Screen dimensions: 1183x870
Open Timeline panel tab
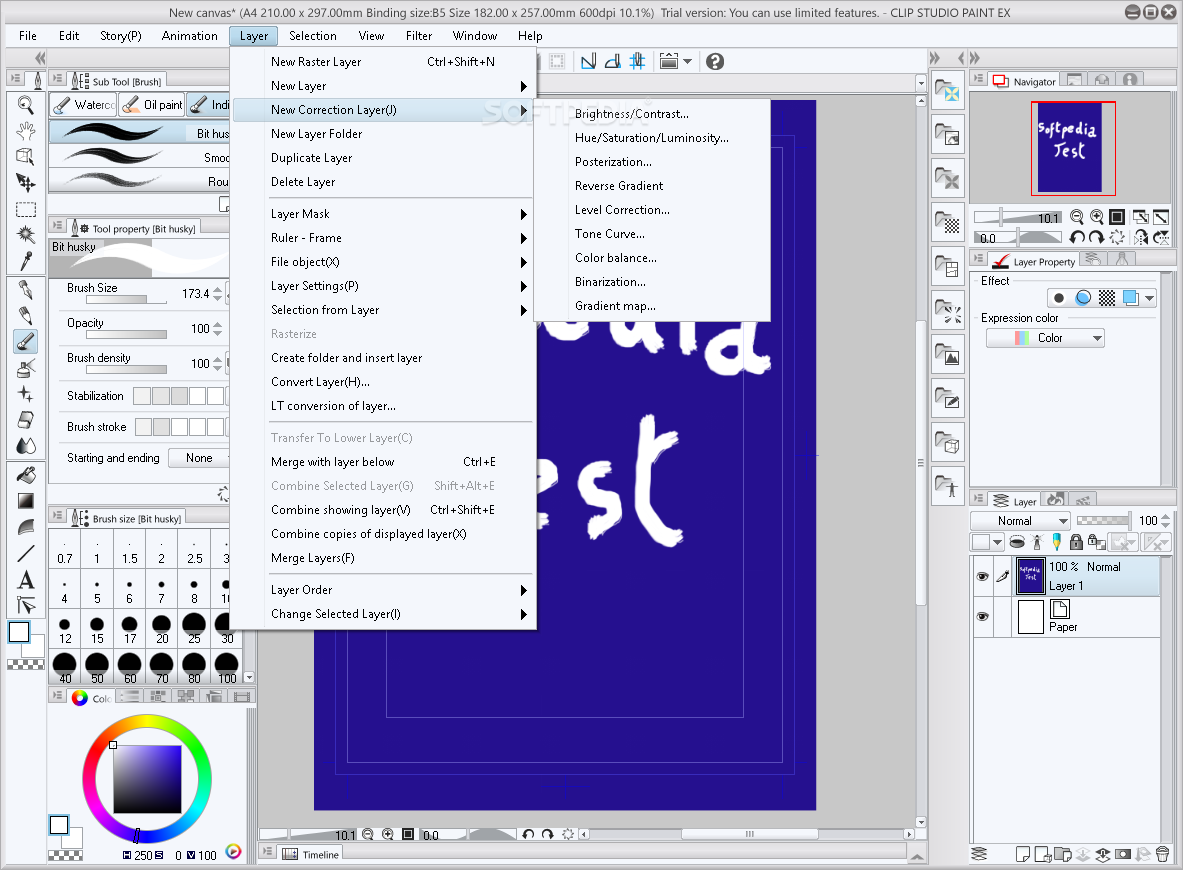[x=312, y=854]
